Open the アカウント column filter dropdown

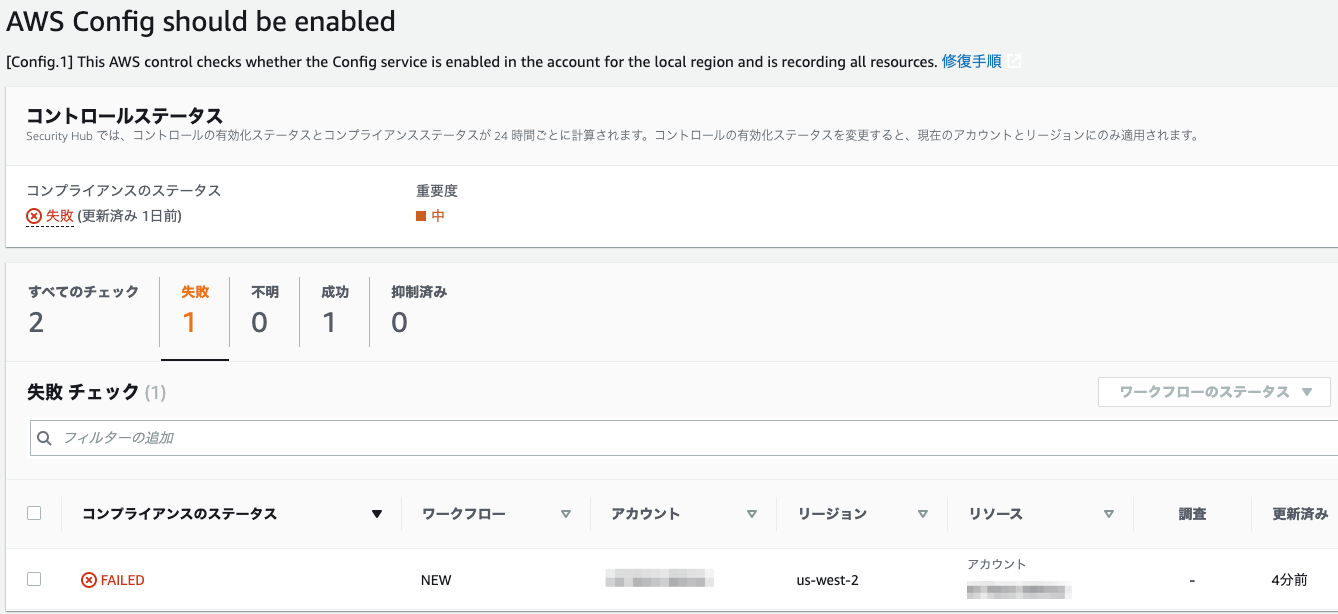751,513
